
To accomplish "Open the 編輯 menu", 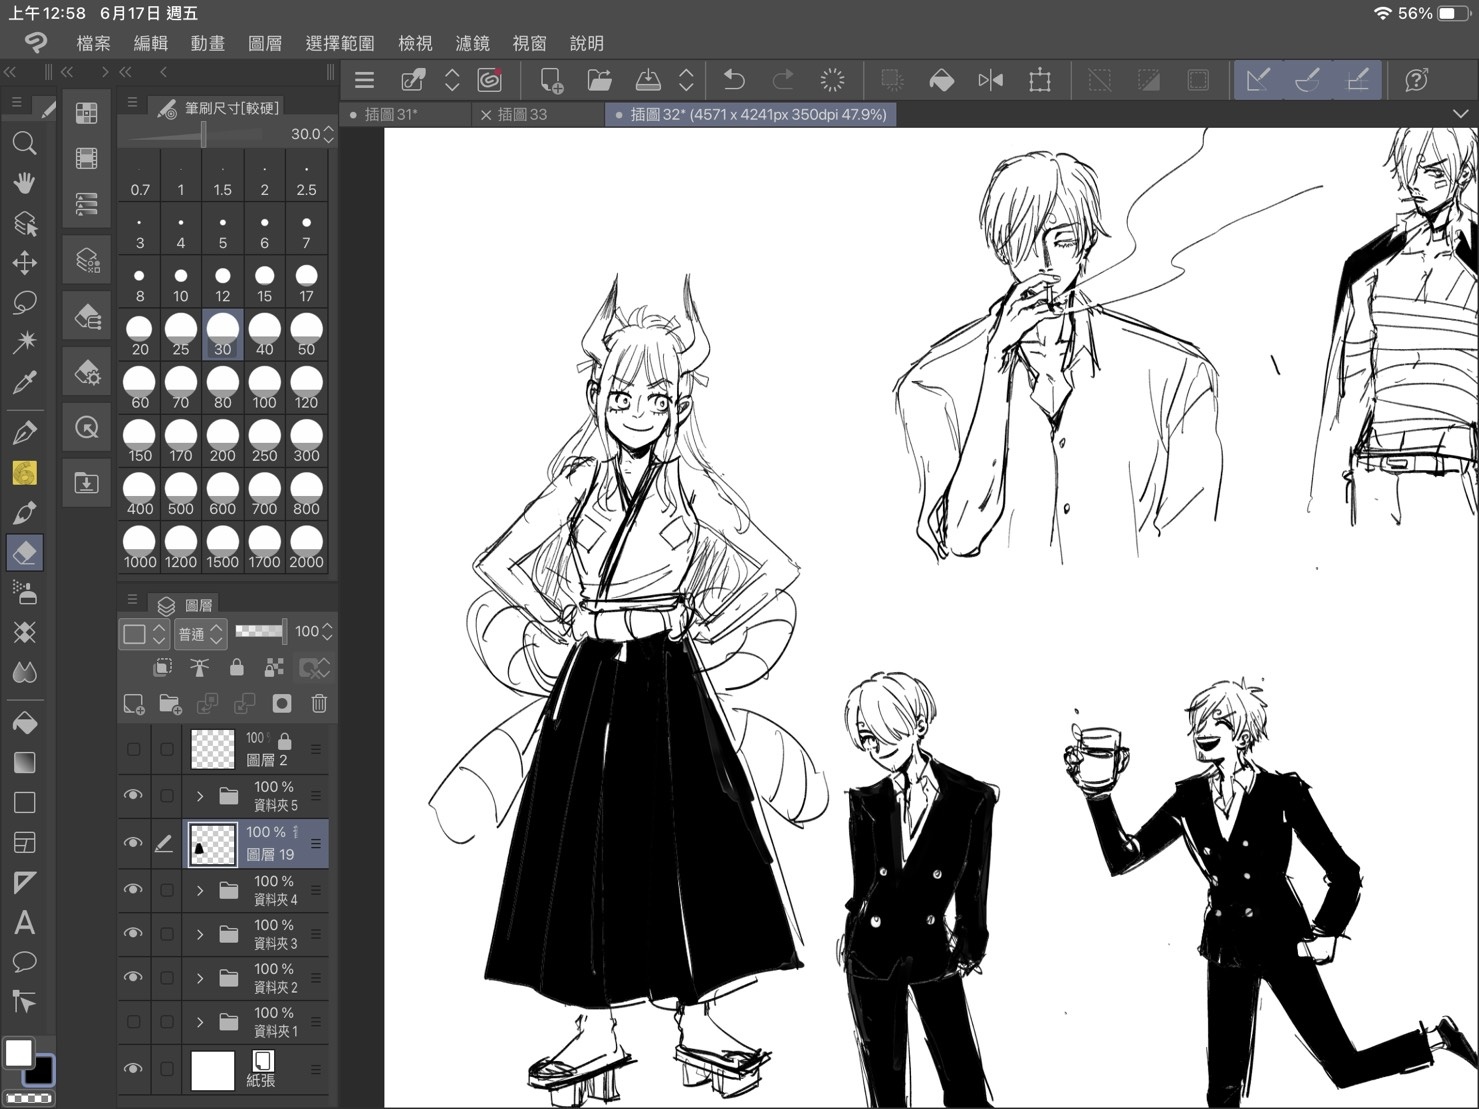I will (151, 43).
